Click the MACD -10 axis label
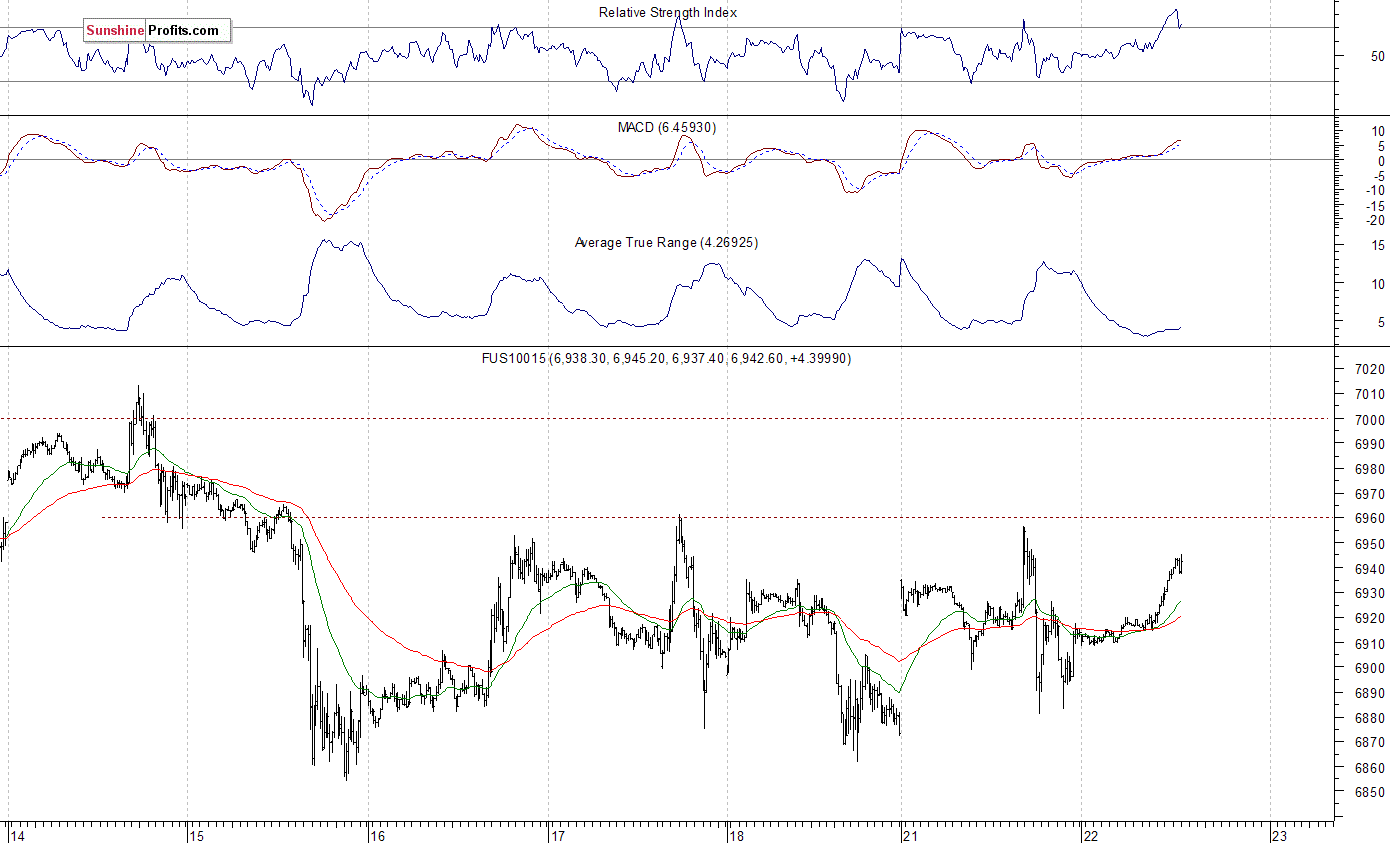This screenshot has width=1390, height=843. tap(1374, 191)
